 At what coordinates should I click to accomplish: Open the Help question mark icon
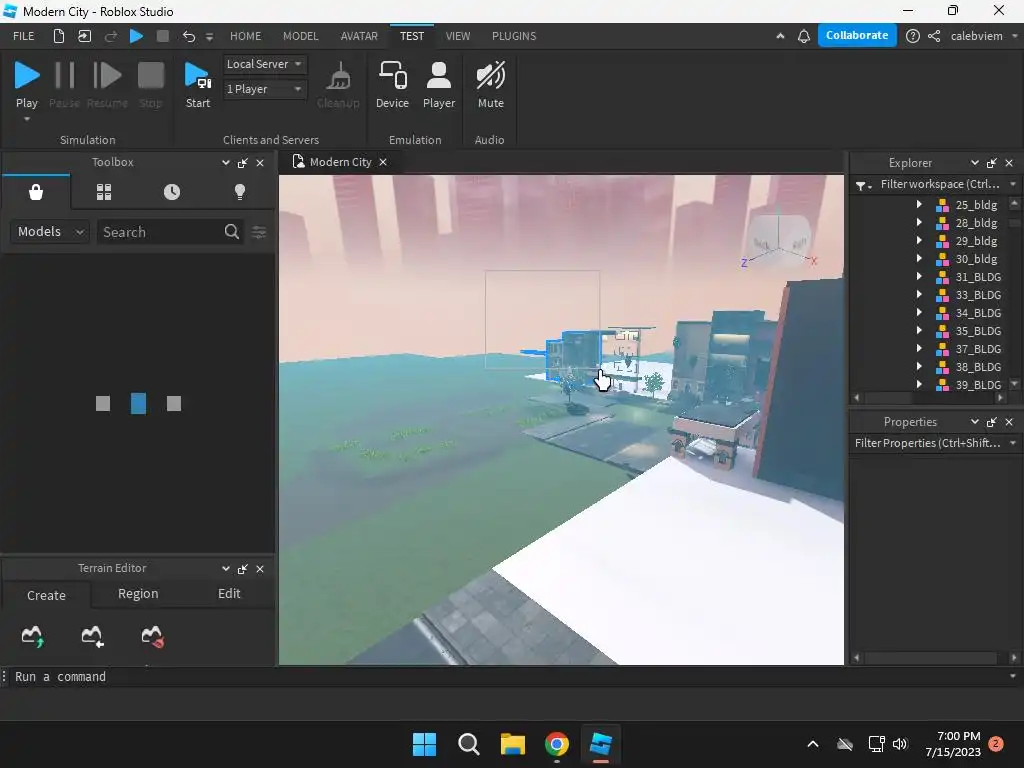(913, 36)
